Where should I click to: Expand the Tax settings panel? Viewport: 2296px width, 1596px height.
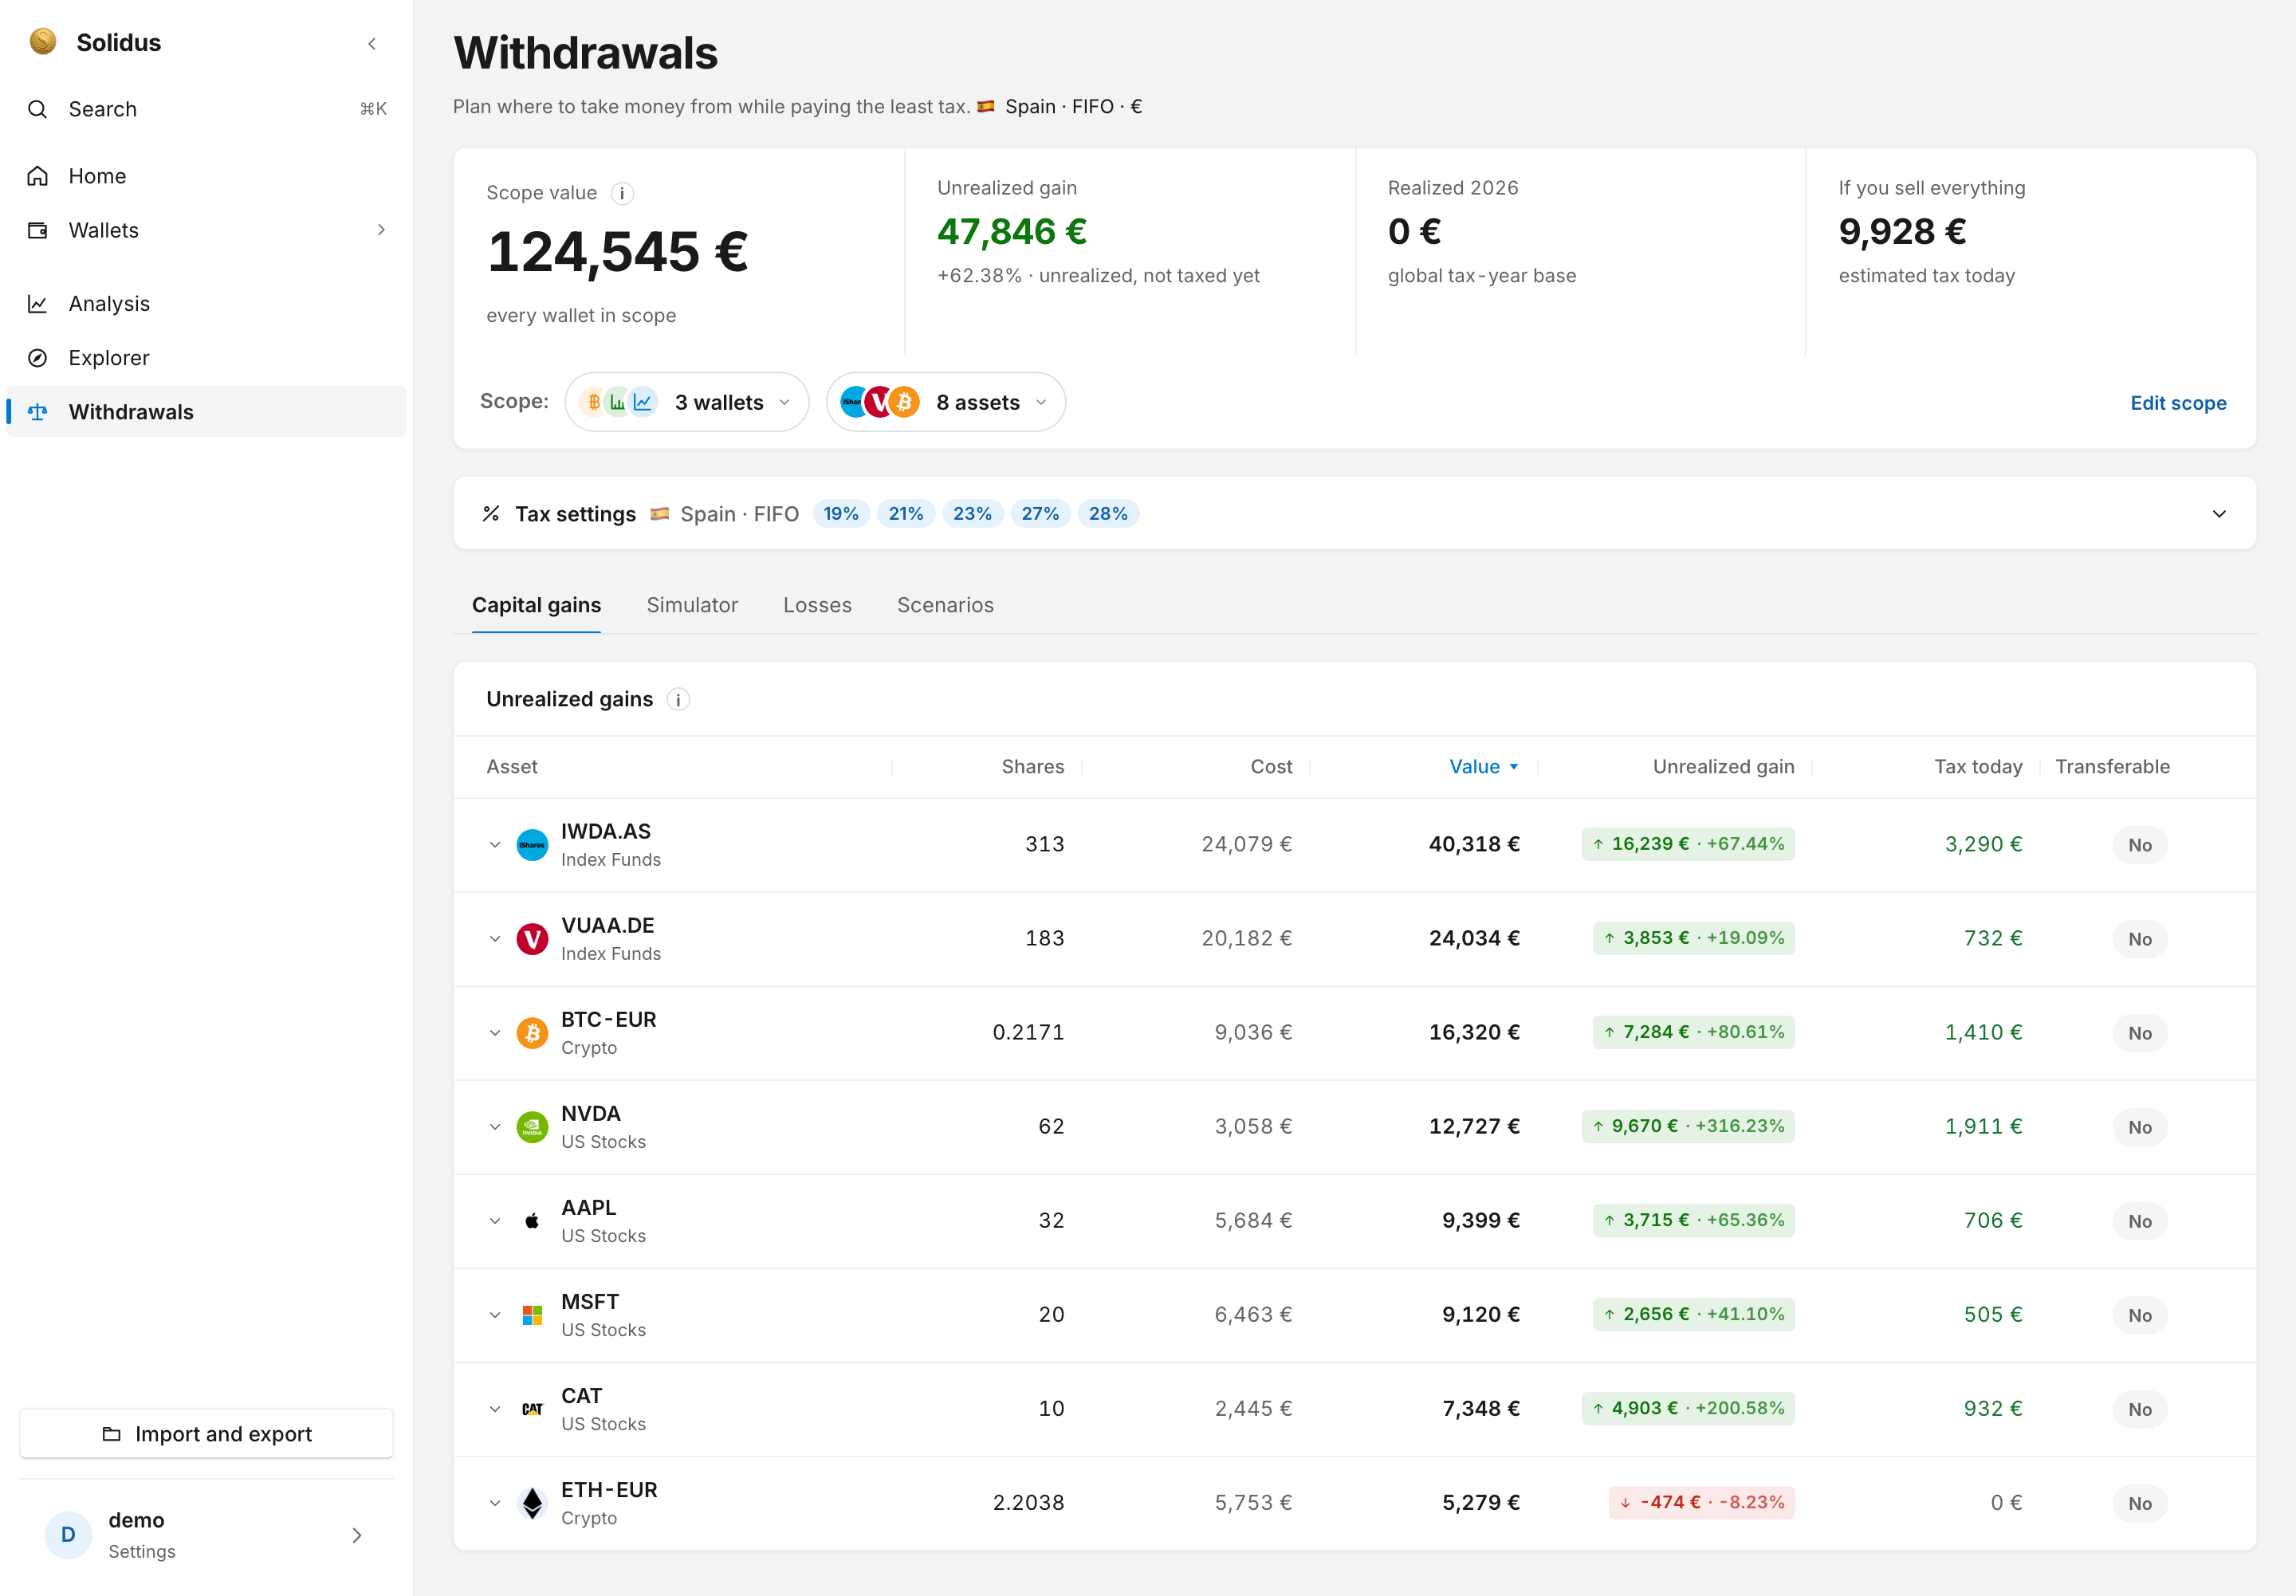click(2219, 514)
